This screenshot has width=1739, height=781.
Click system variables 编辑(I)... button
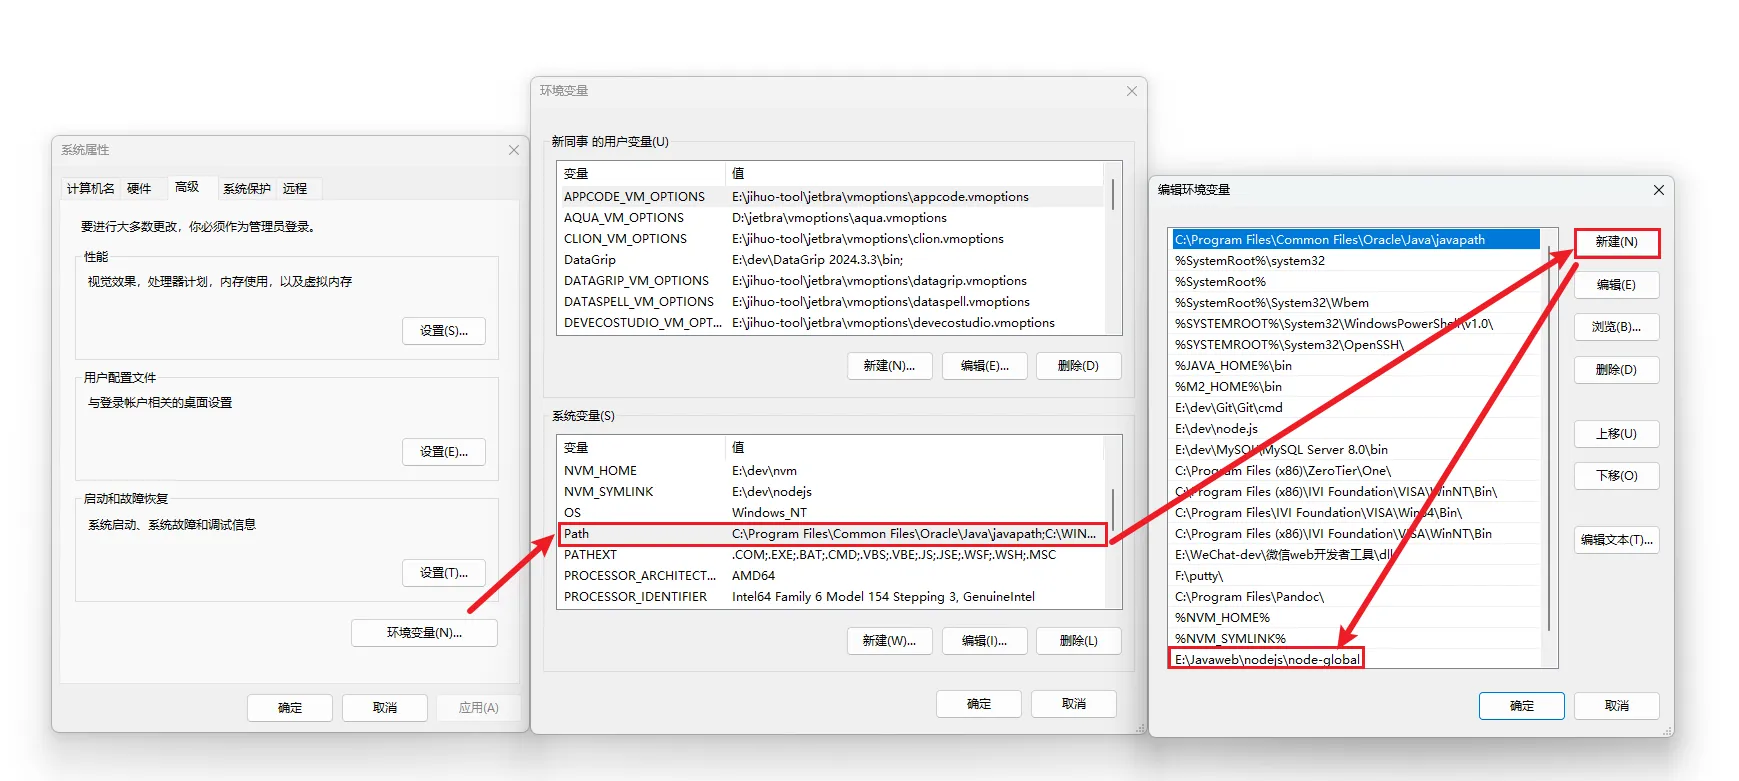point(985,641)
